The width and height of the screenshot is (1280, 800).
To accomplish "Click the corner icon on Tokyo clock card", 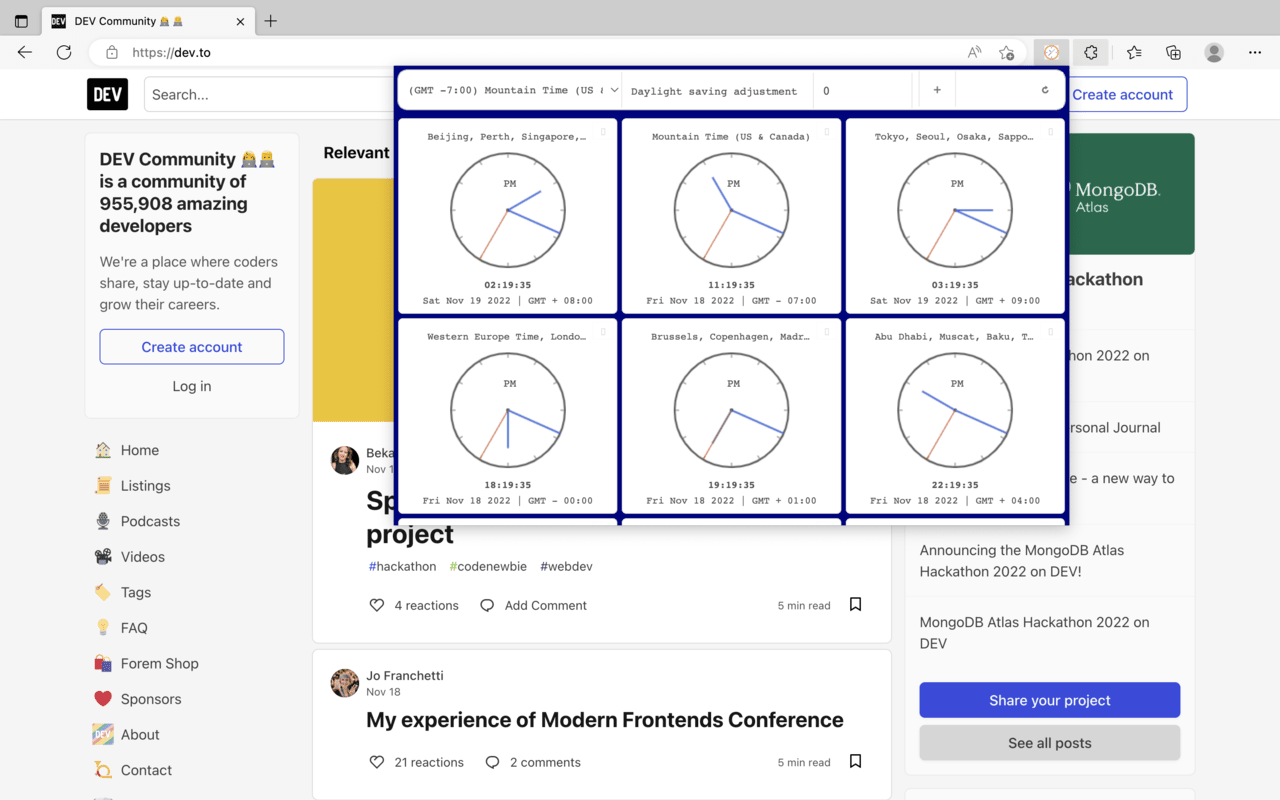I will 1050,132.
